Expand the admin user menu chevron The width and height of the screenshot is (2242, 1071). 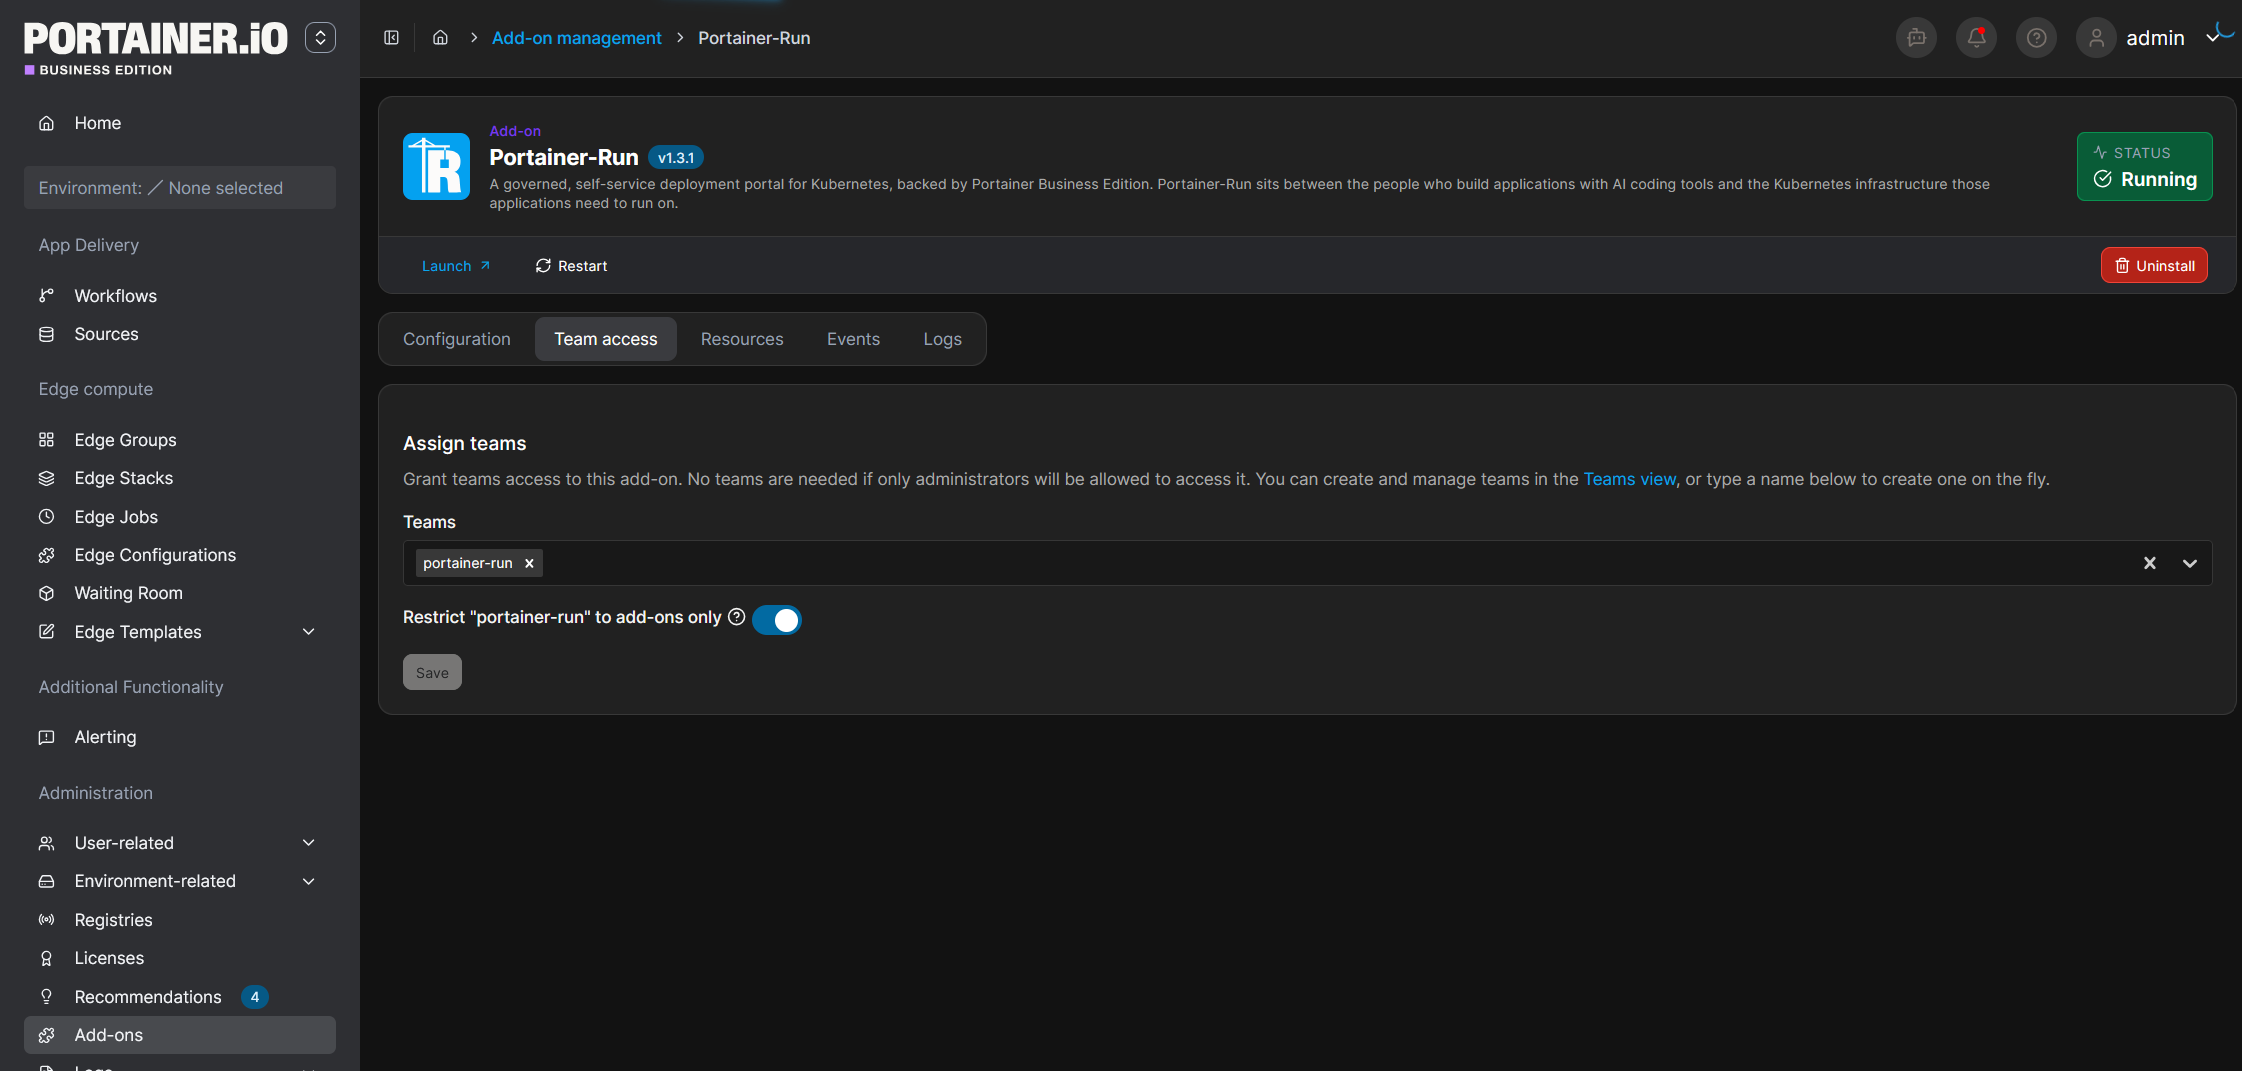pos(2213,38)
